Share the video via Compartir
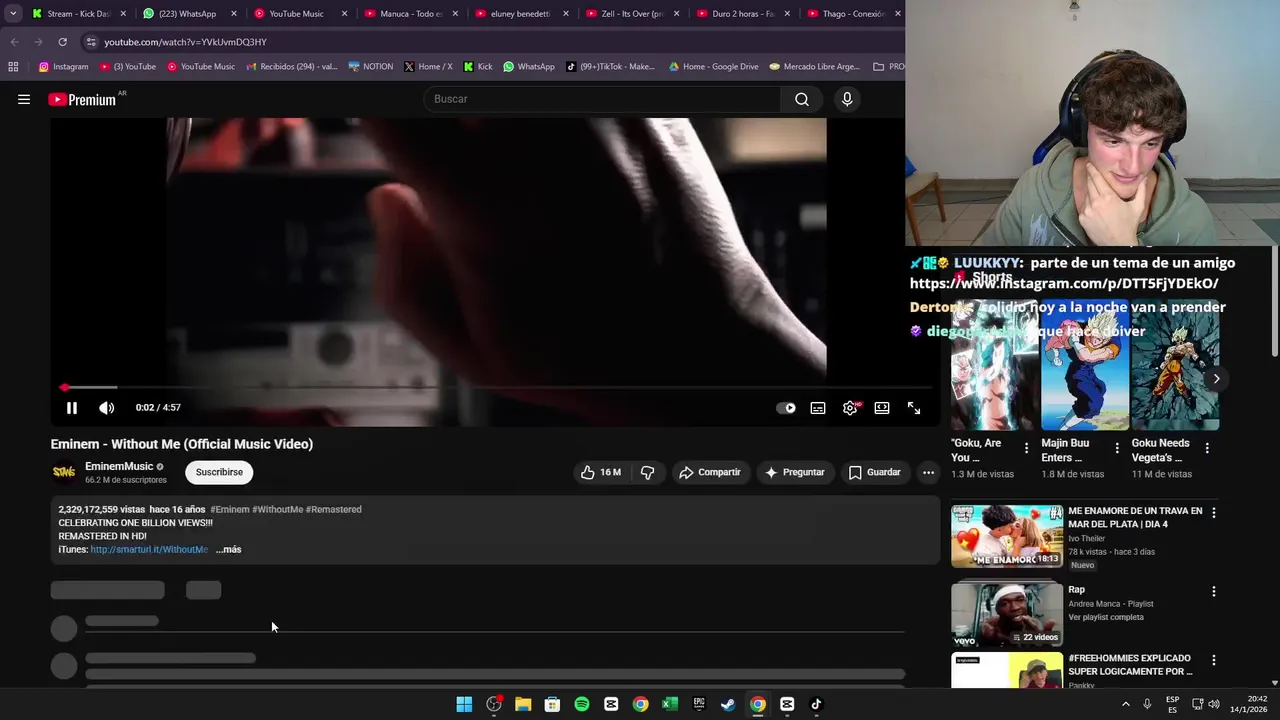This screenshot has height=720, width=1280. [x=710, y=472]
